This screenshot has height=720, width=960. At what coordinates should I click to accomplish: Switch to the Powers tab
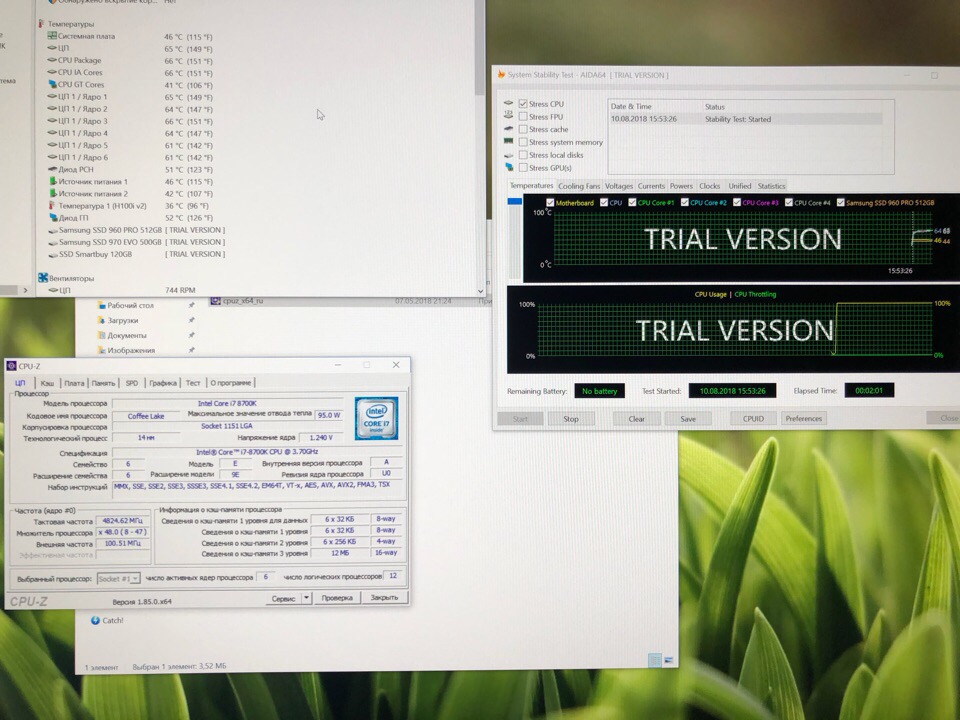tap(681, 186)
